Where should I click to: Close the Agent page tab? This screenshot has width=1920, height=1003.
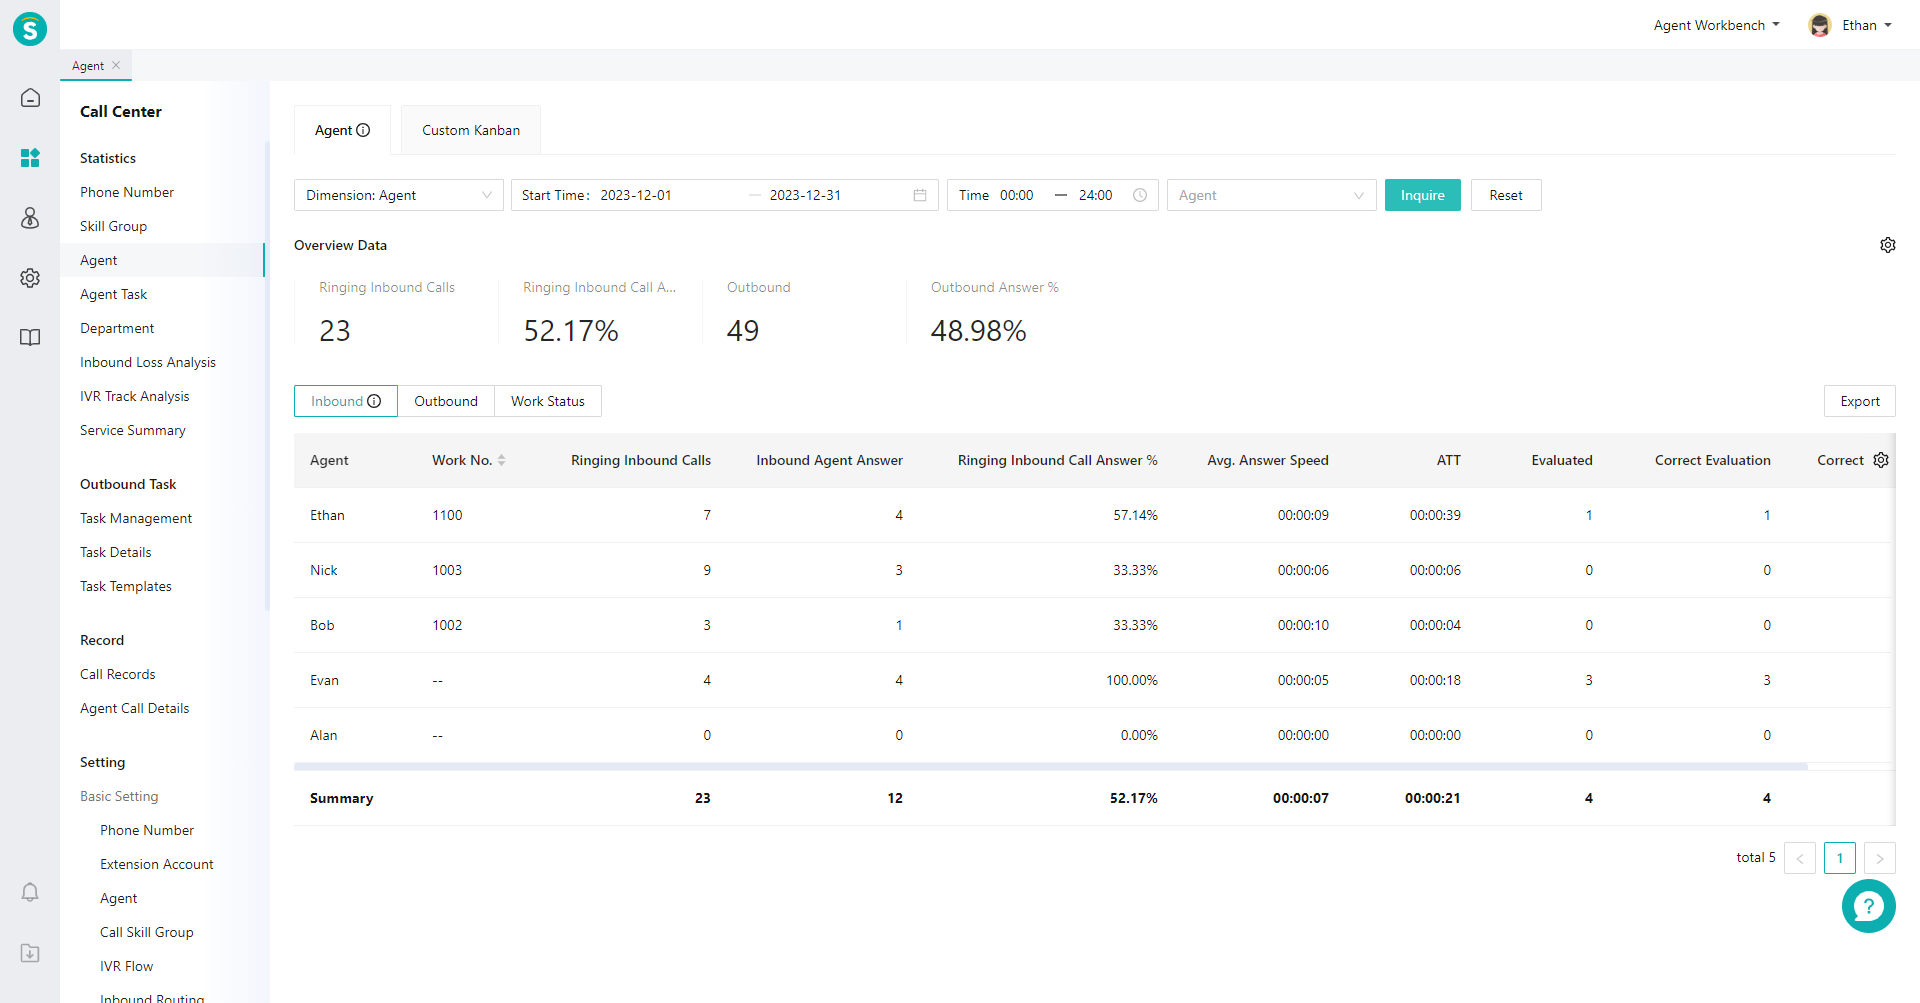point(116,65)
